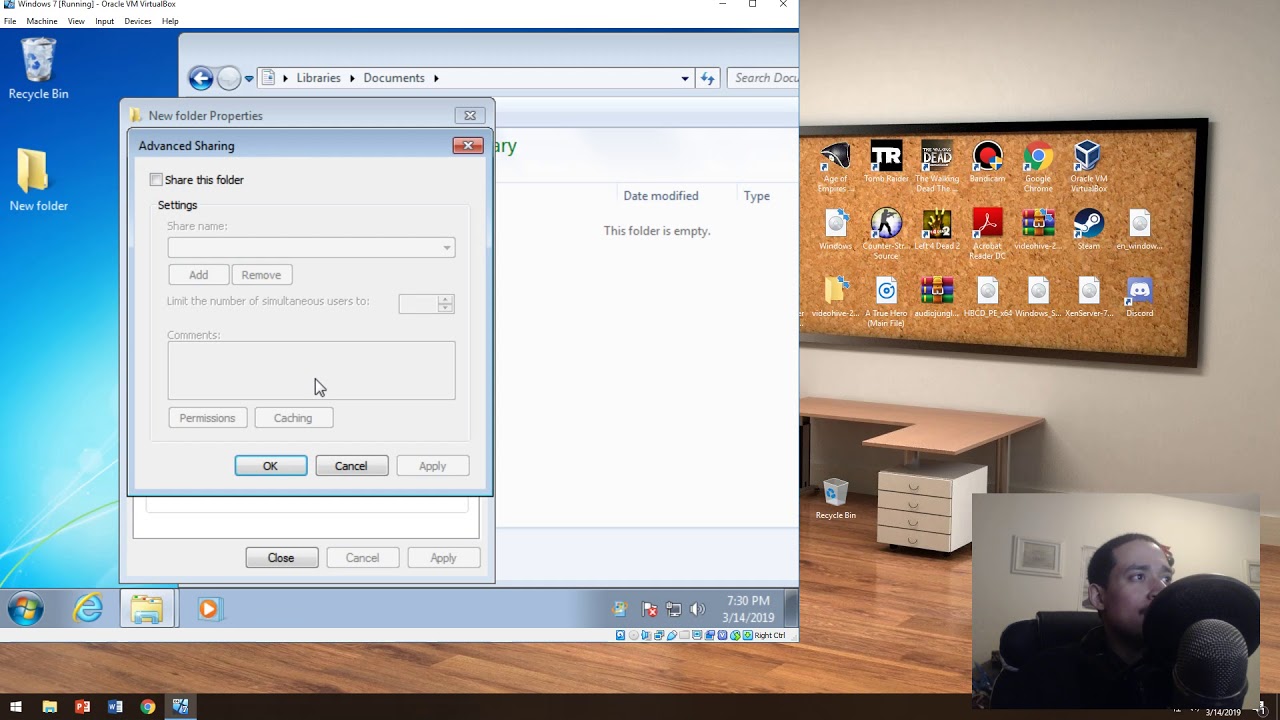Select Libraries in the address breadcrumb
The height and width of the screenshot is (720, 1280).
(x=318, y=78)
